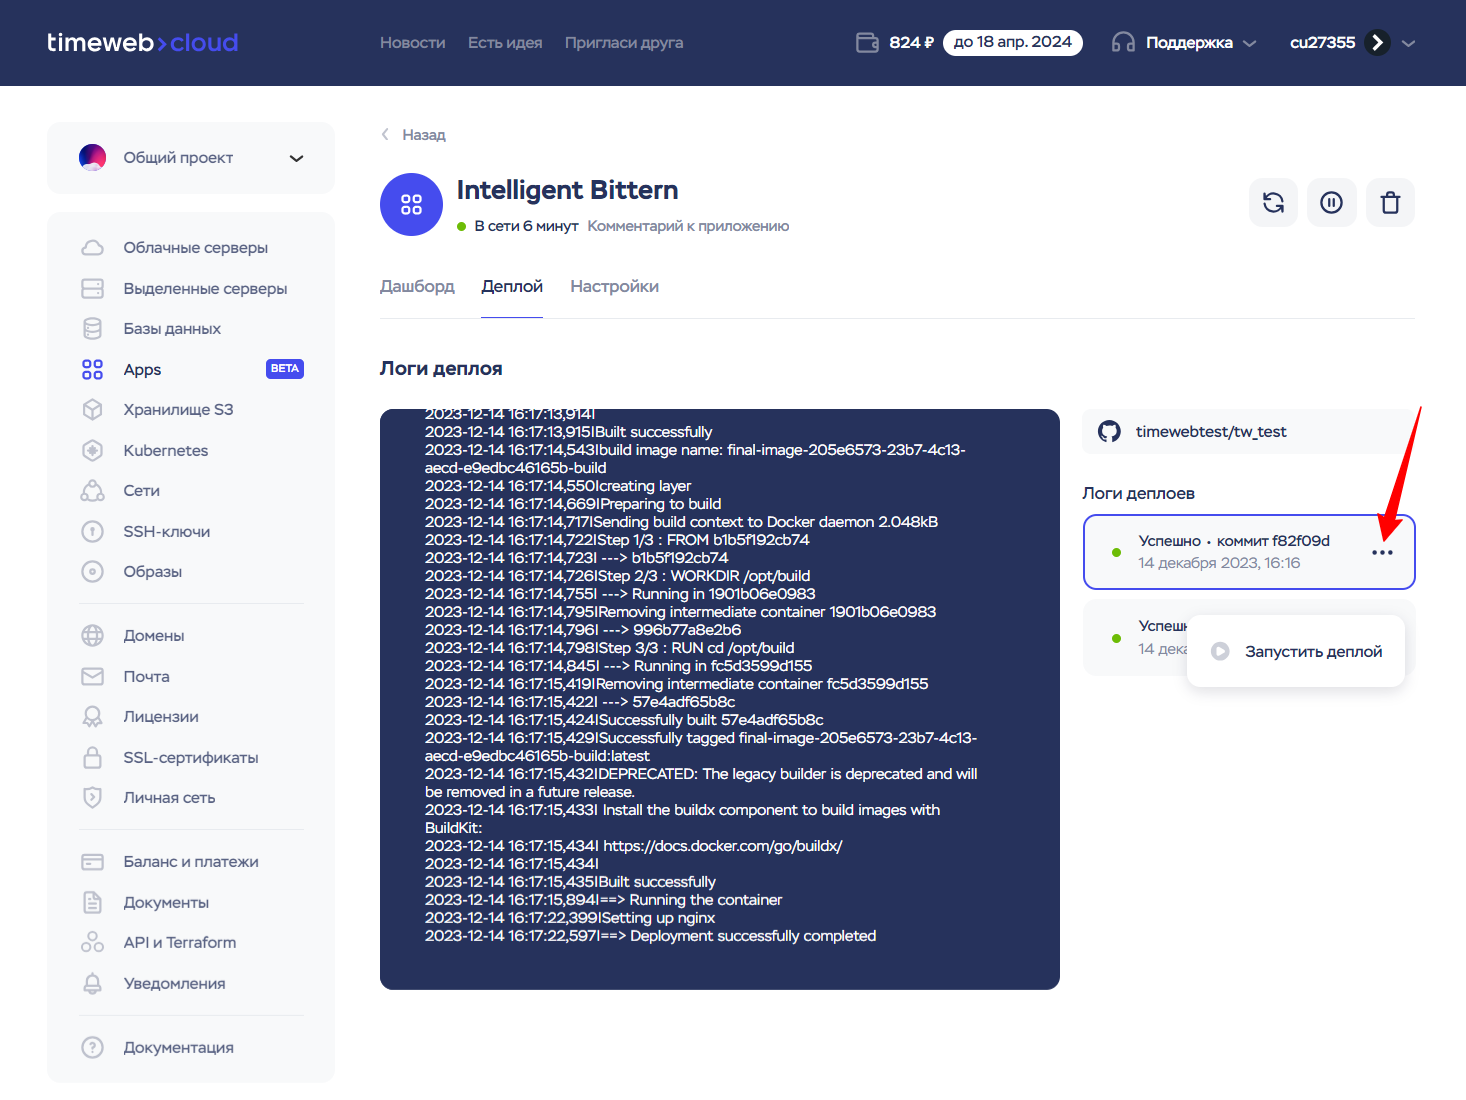Pause the Intelligent Bittern application
This screenshot has width=1466, height=1100.
click(1331, 202)
